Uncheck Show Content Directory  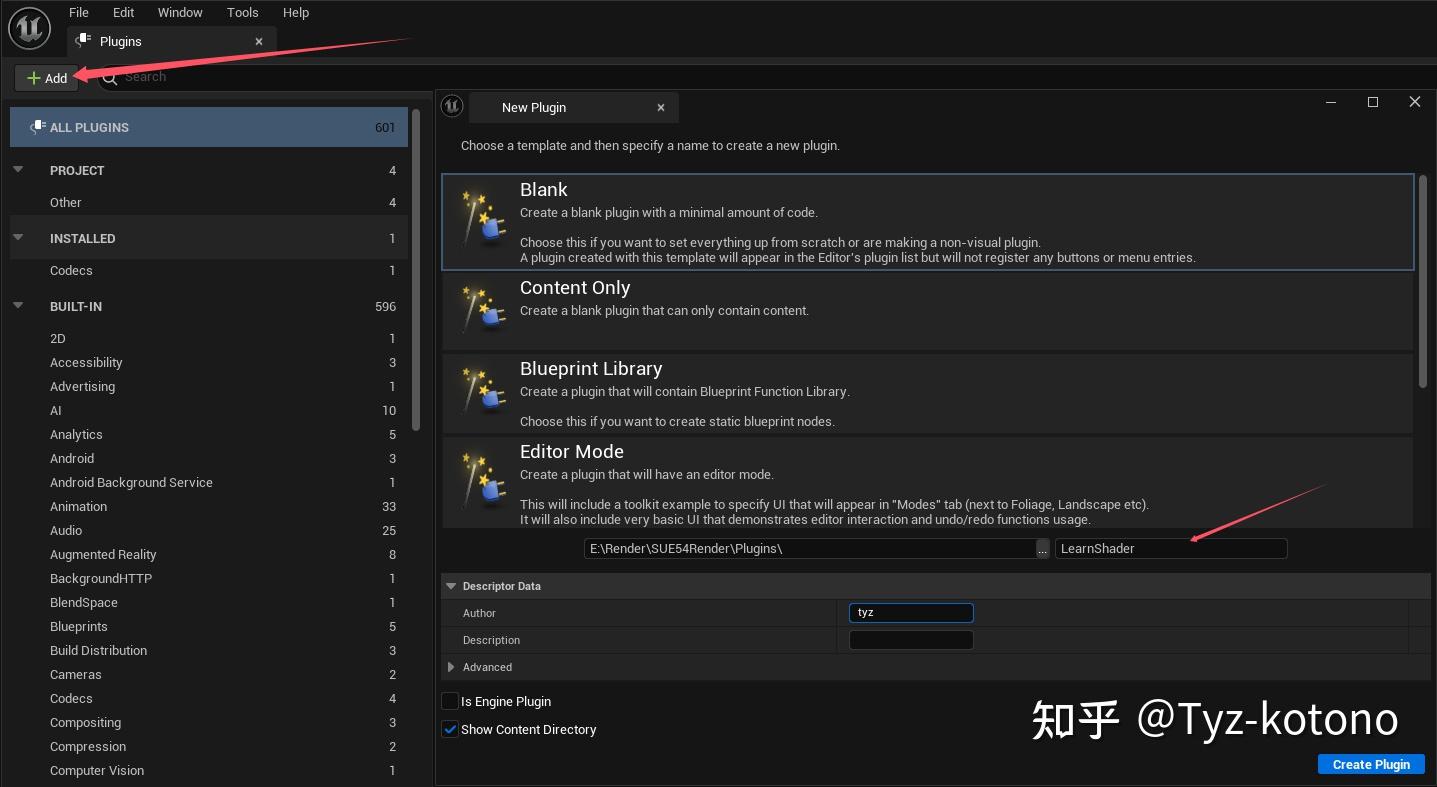pos(450,729)
